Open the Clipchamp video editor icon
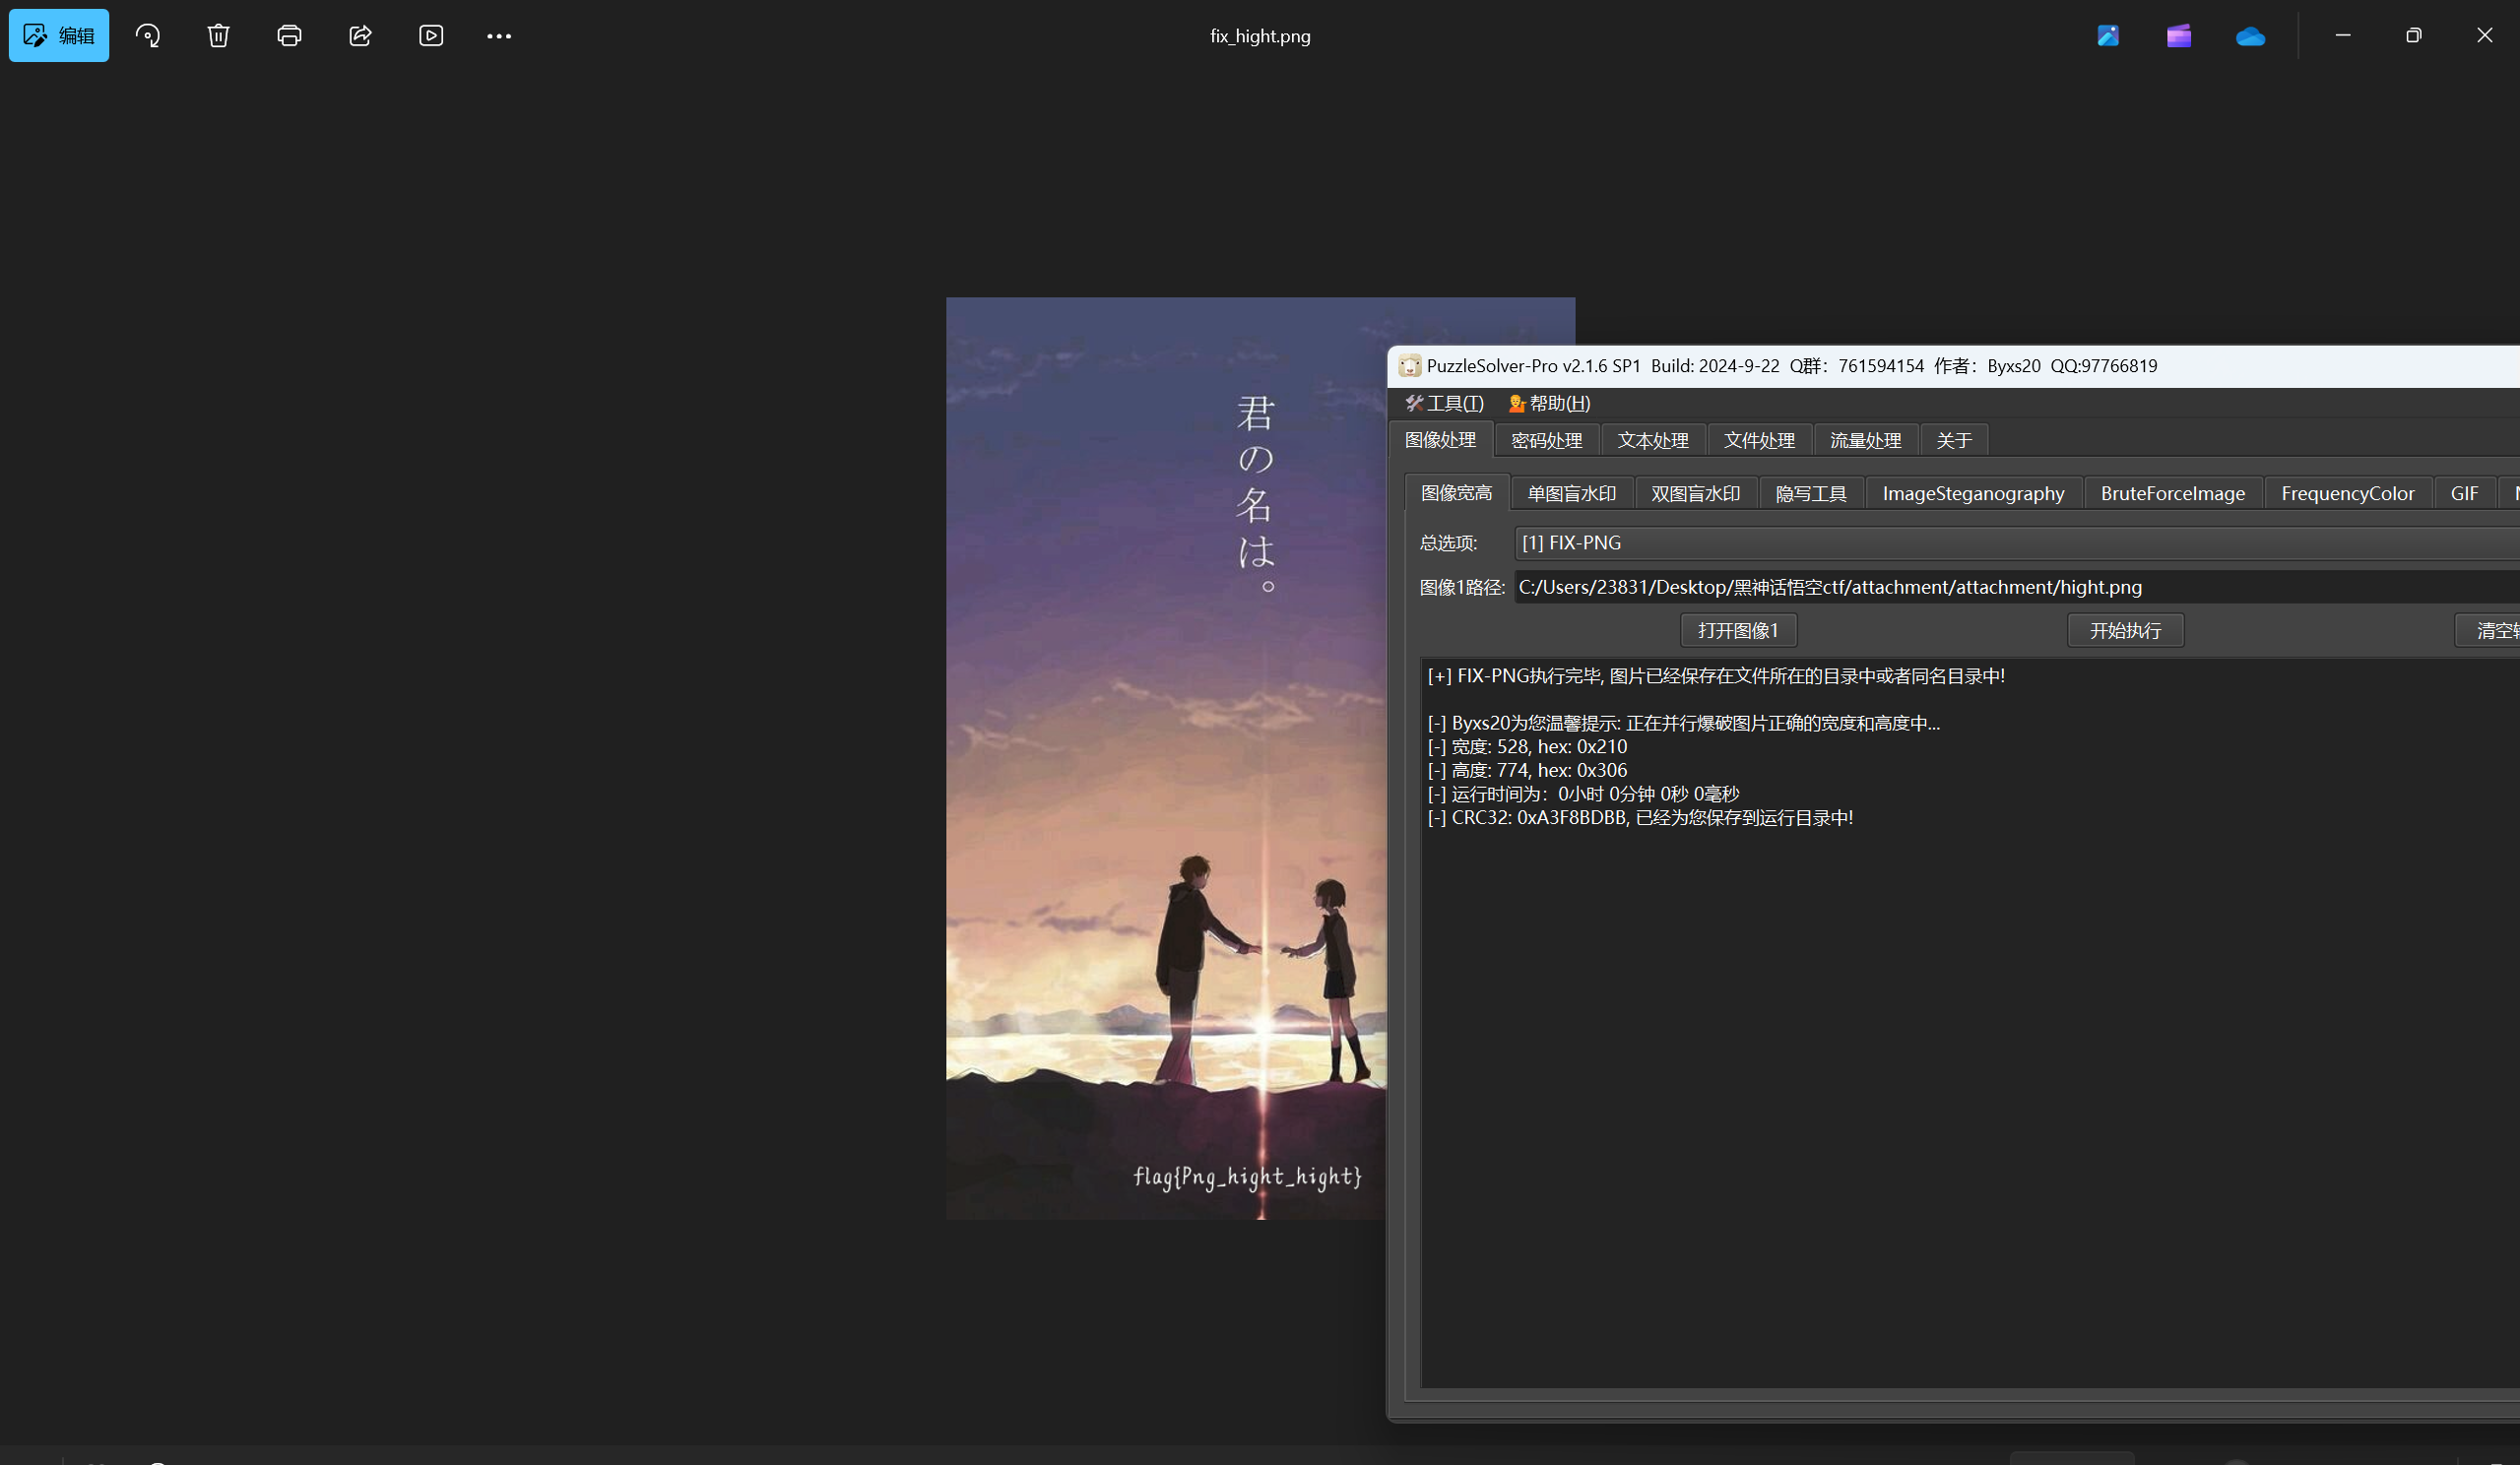Viewport: 2520px width, 1465px height. pos(2179,36)
